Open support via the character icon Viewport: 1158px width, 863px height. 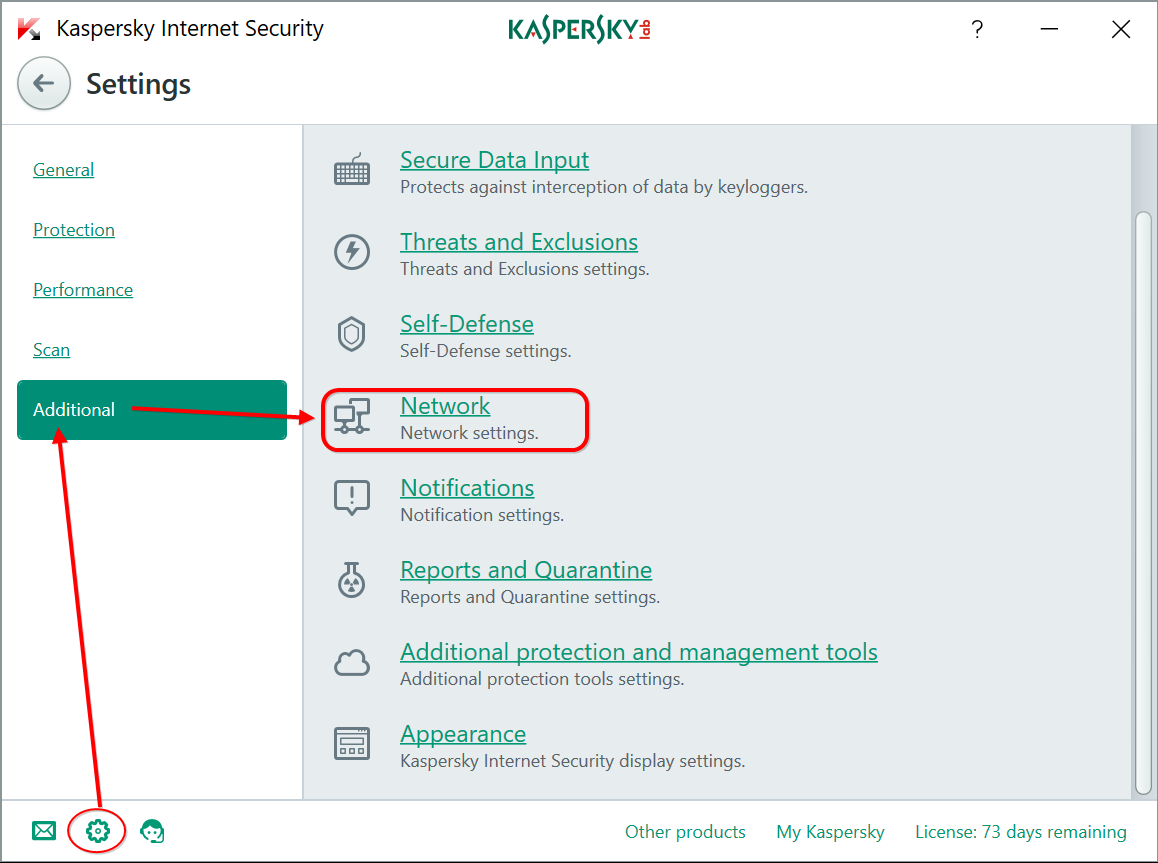[x=152, y=831]
